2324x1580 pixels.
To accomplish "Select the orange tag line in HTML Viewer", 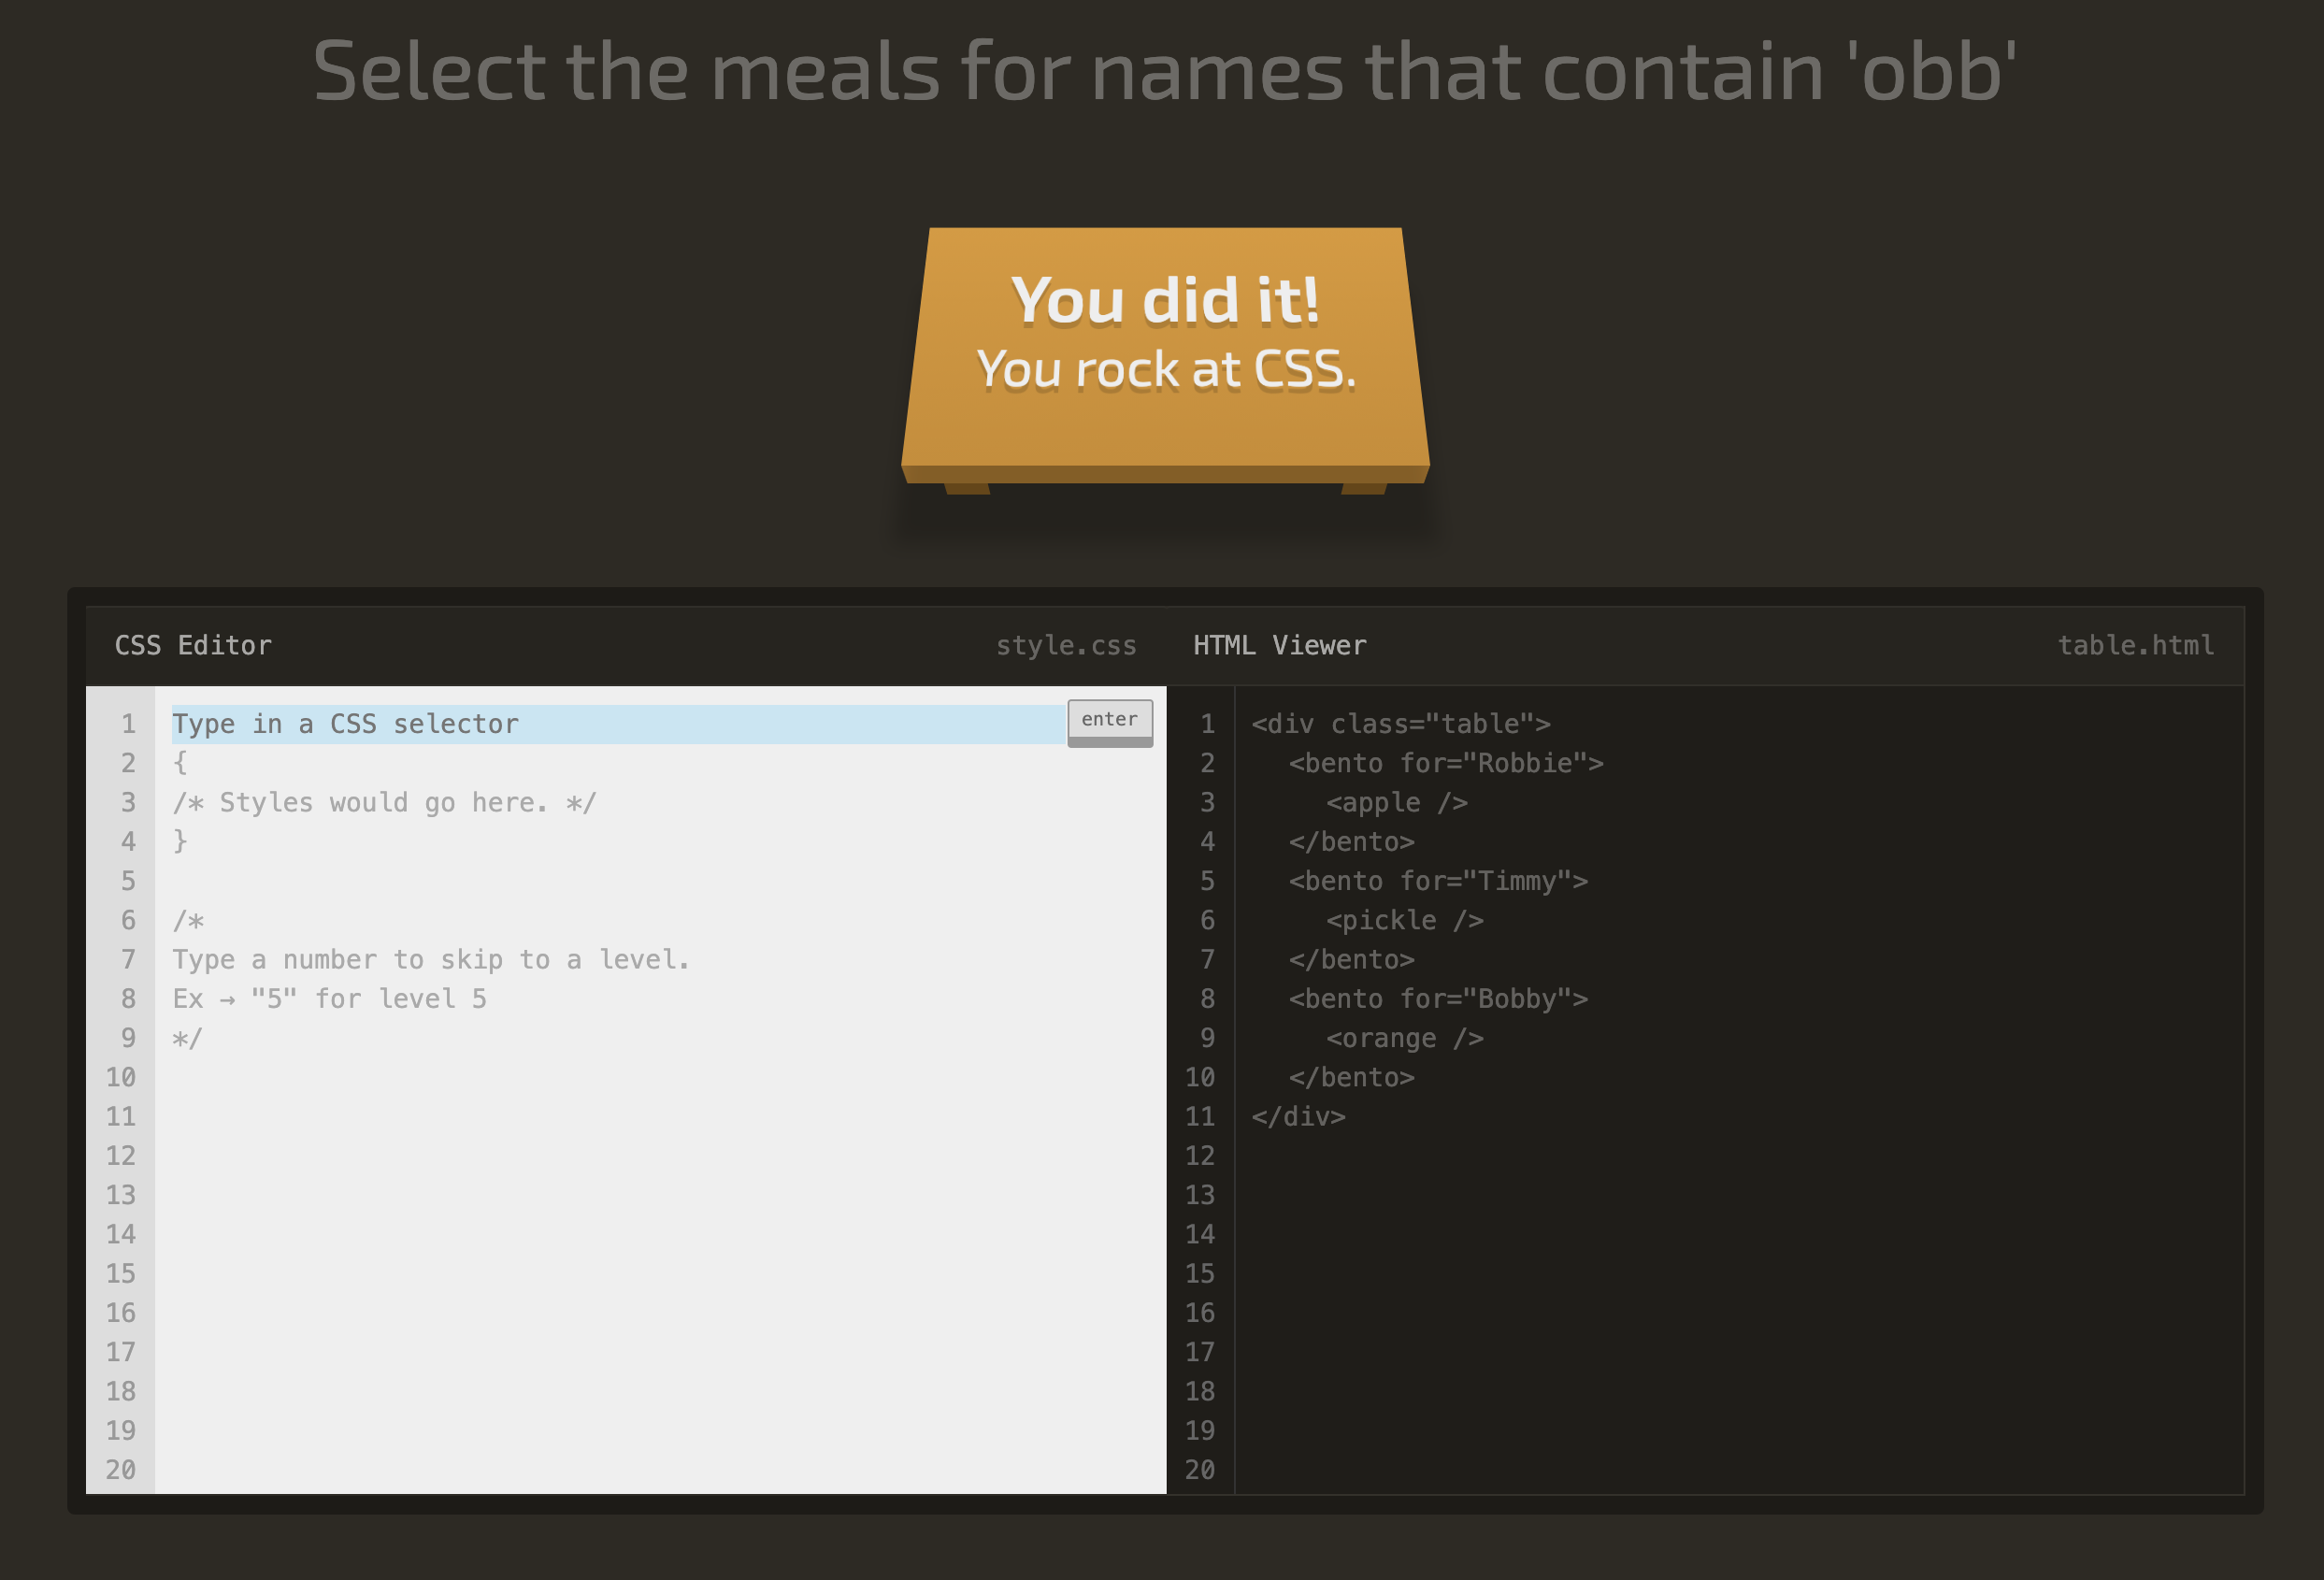I will (1404, 1038).
